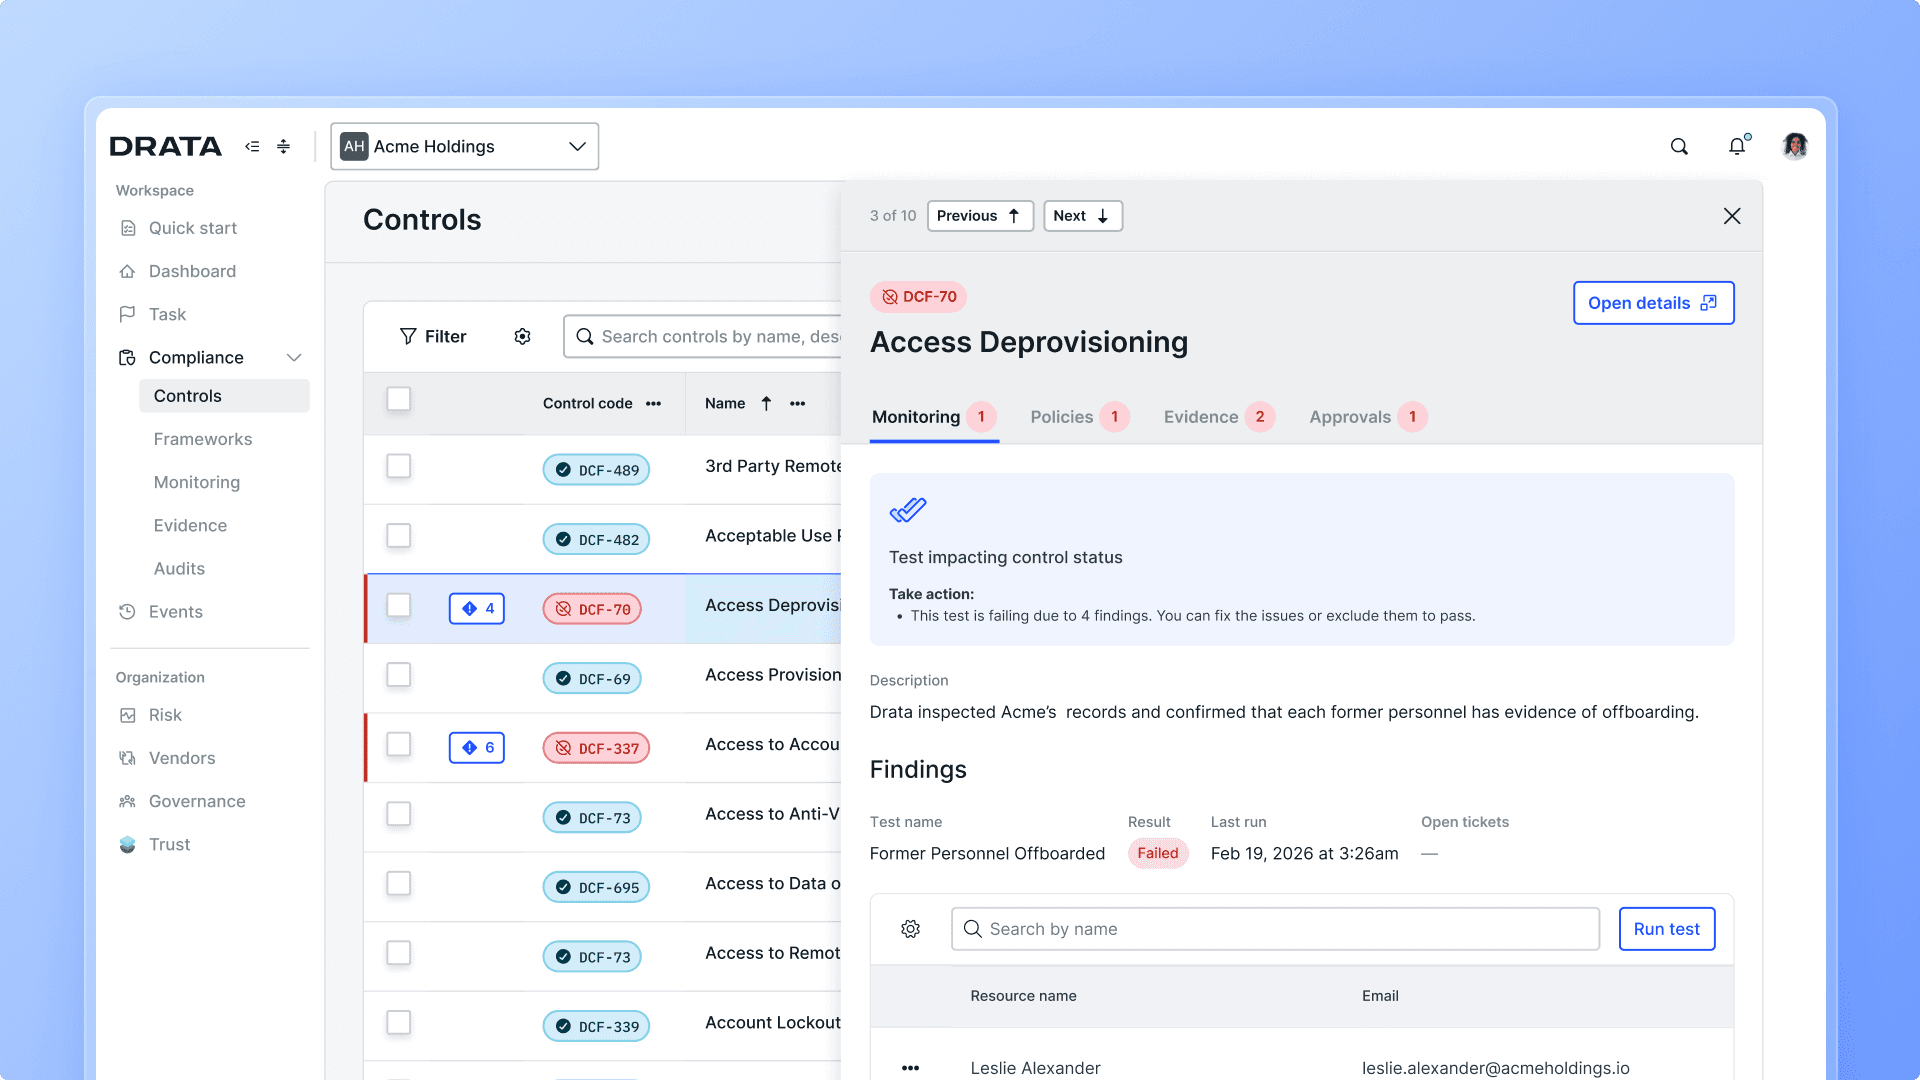Click the DCF-489 control code tag
Image resolution: width=1920 pixels, height=1080 pixels.
point(597,470)
